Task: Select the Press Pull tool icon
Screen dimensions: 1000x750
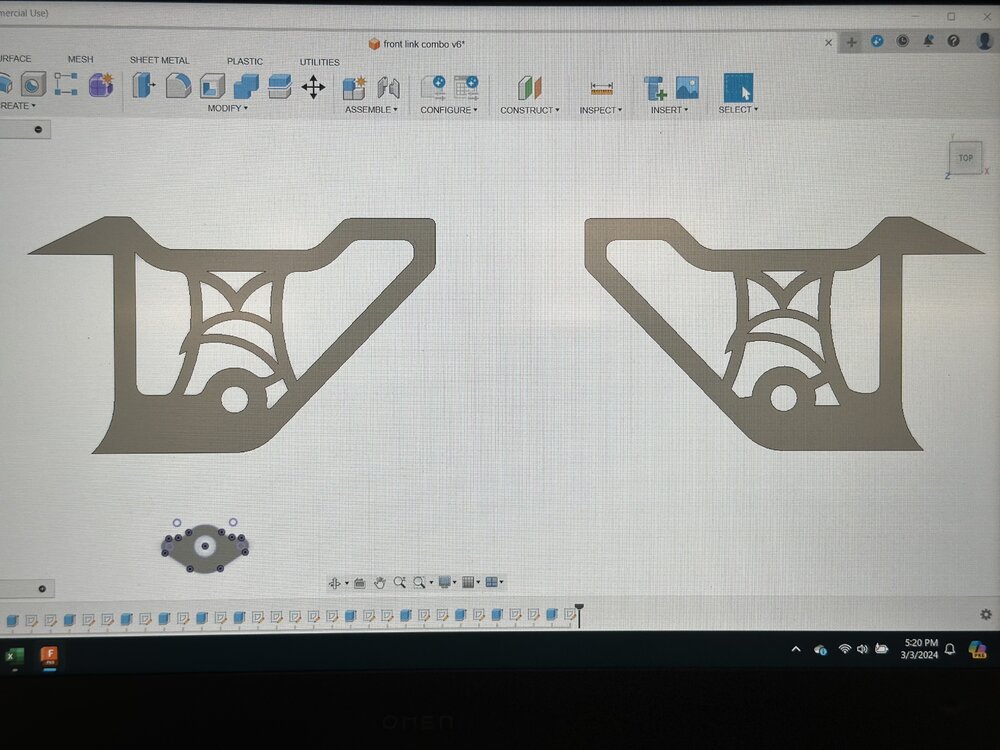Action: tap(144, 85)
